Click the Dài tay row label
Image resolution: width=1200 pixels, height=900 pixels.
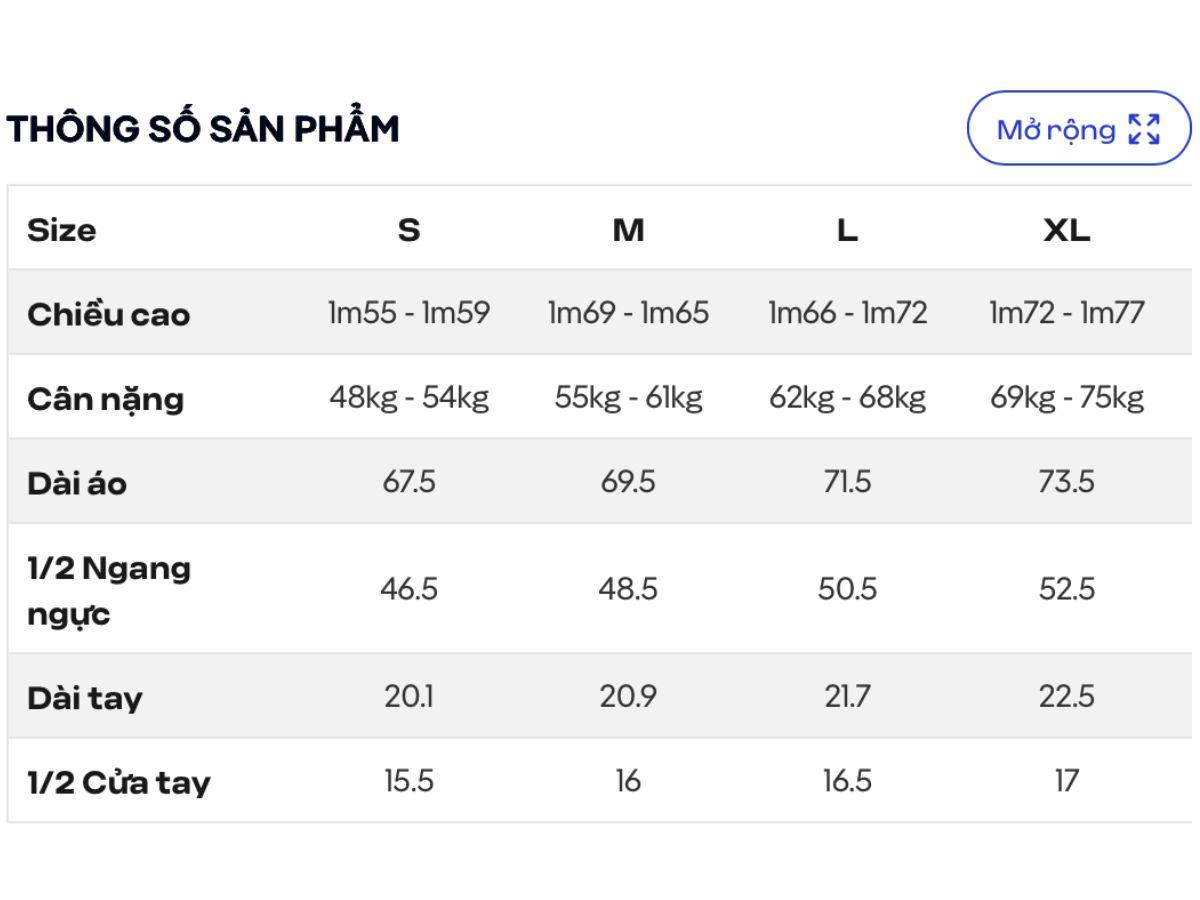coord(85,697)
